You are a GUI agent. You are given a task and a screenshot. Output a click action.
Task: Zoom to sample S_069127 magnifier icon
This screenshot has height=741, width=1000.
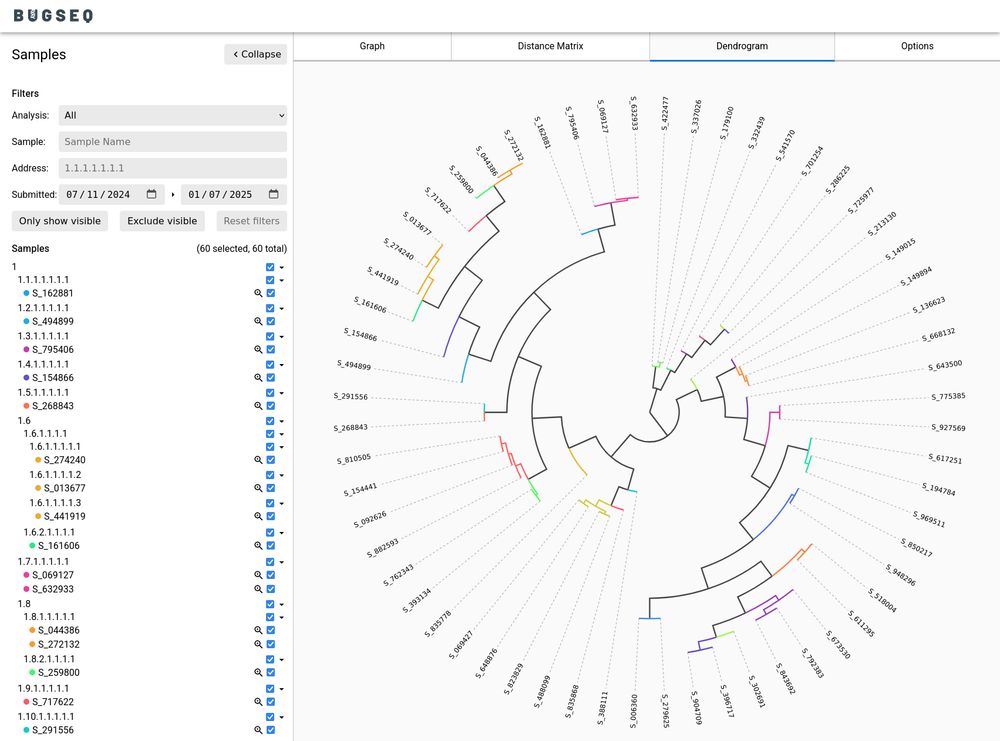(258, 575)
